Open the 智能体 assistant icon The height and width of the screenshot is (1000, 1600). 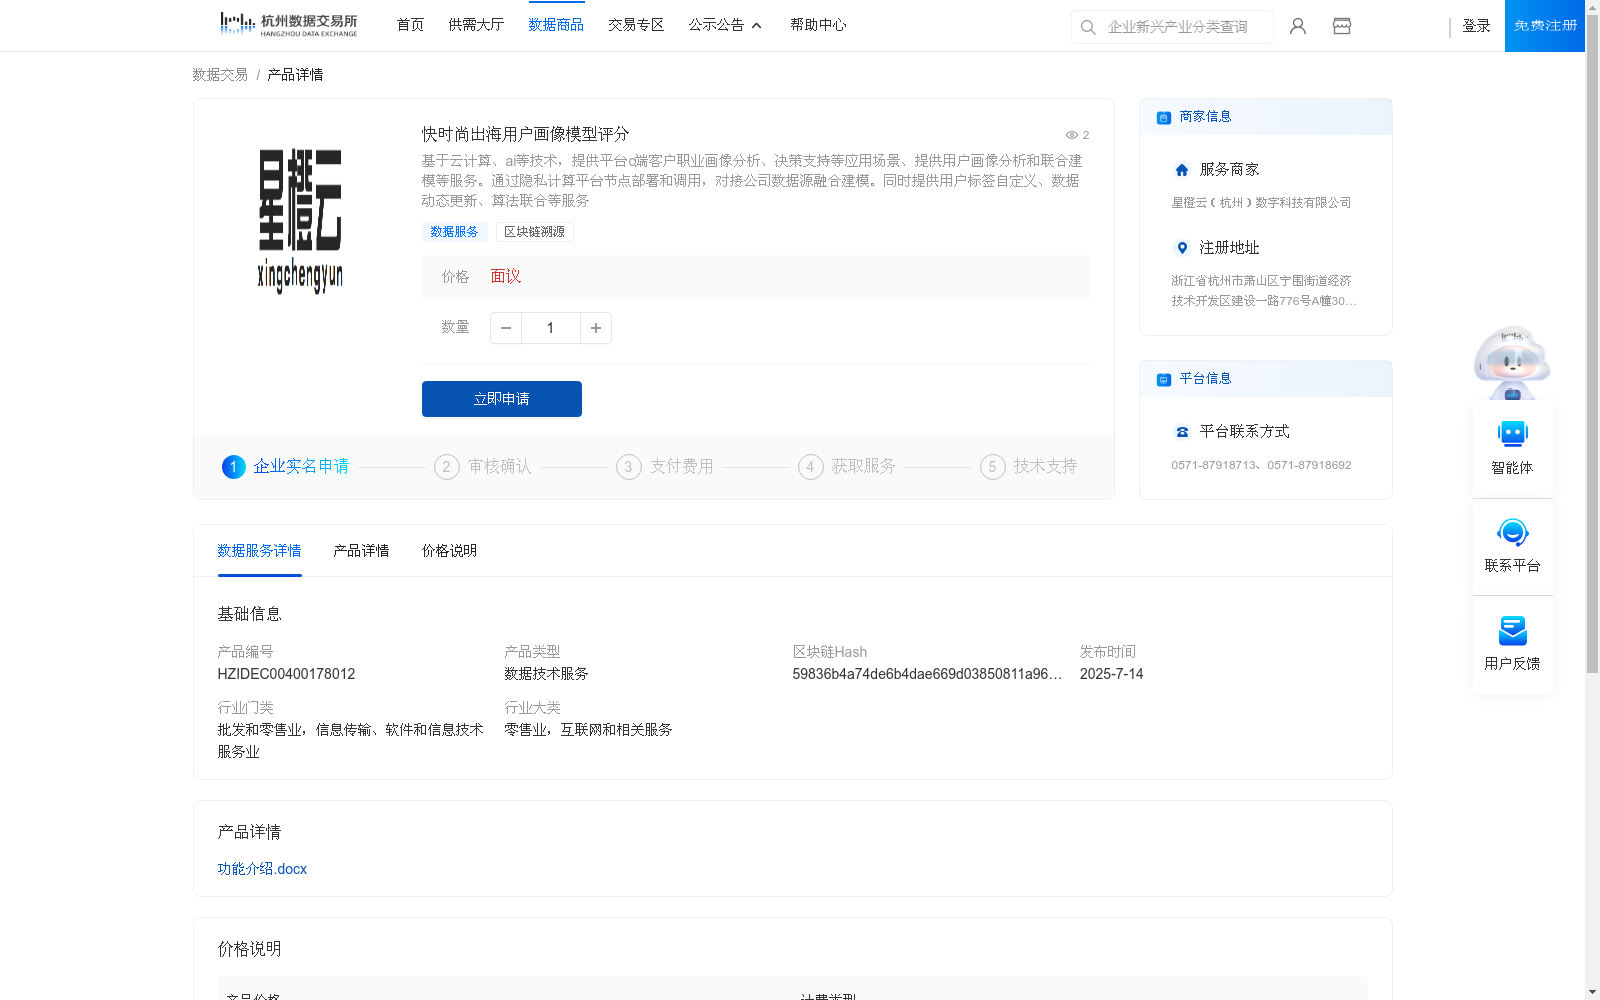point(1513,433)
